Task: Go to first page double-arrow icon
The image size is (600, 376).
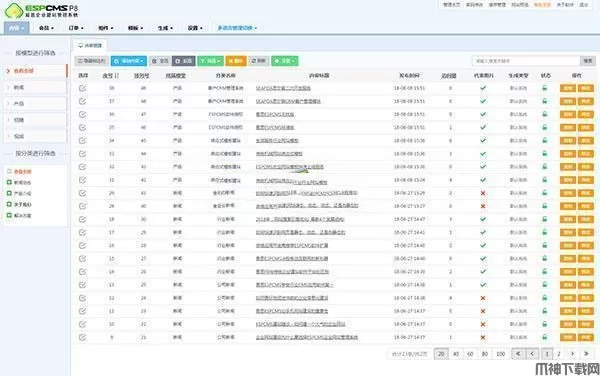Action: point(518,354)
